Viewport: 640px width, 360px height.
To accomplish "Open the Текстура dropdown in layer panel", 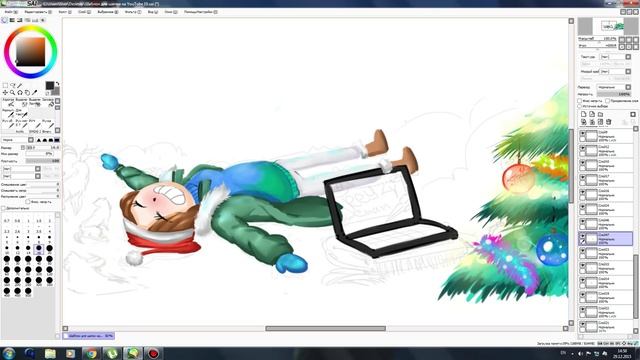I will pos(616,57).
